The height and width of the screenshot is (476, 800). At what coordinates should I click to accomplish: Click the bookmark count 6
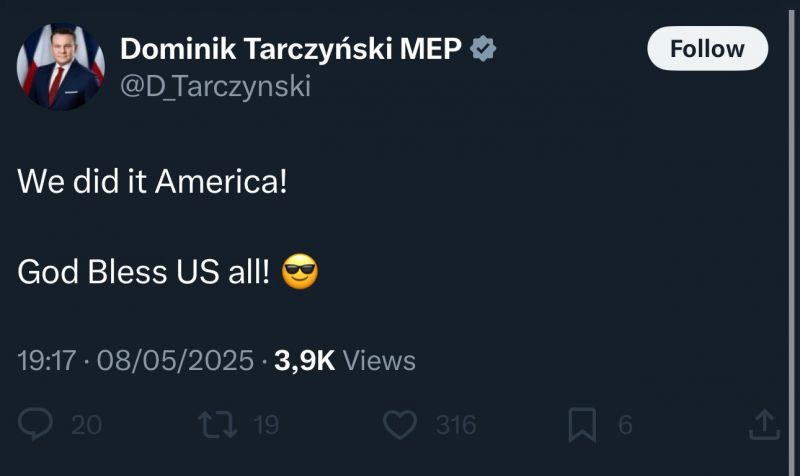click(626, 425)
